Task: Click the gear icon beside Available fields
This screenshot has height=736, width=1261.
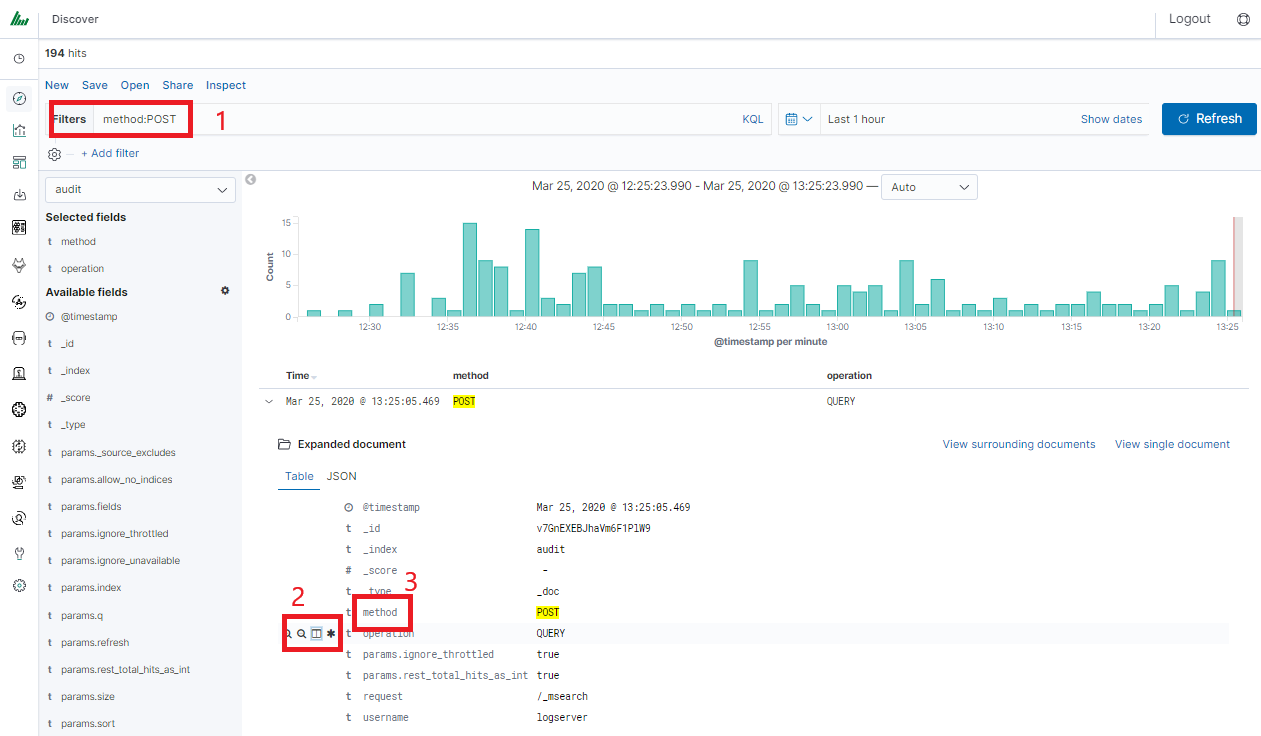Action: tap(225, 291)
